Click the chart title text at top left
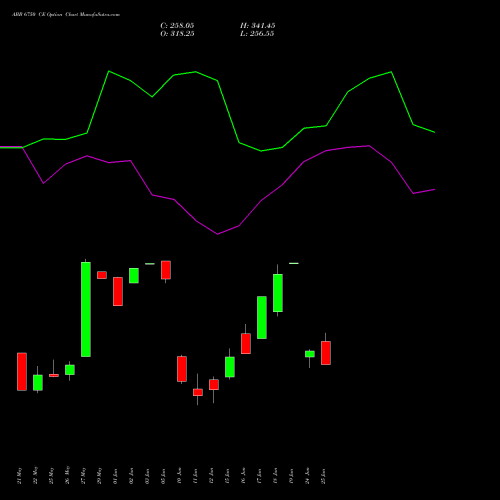 click(66, 15)
